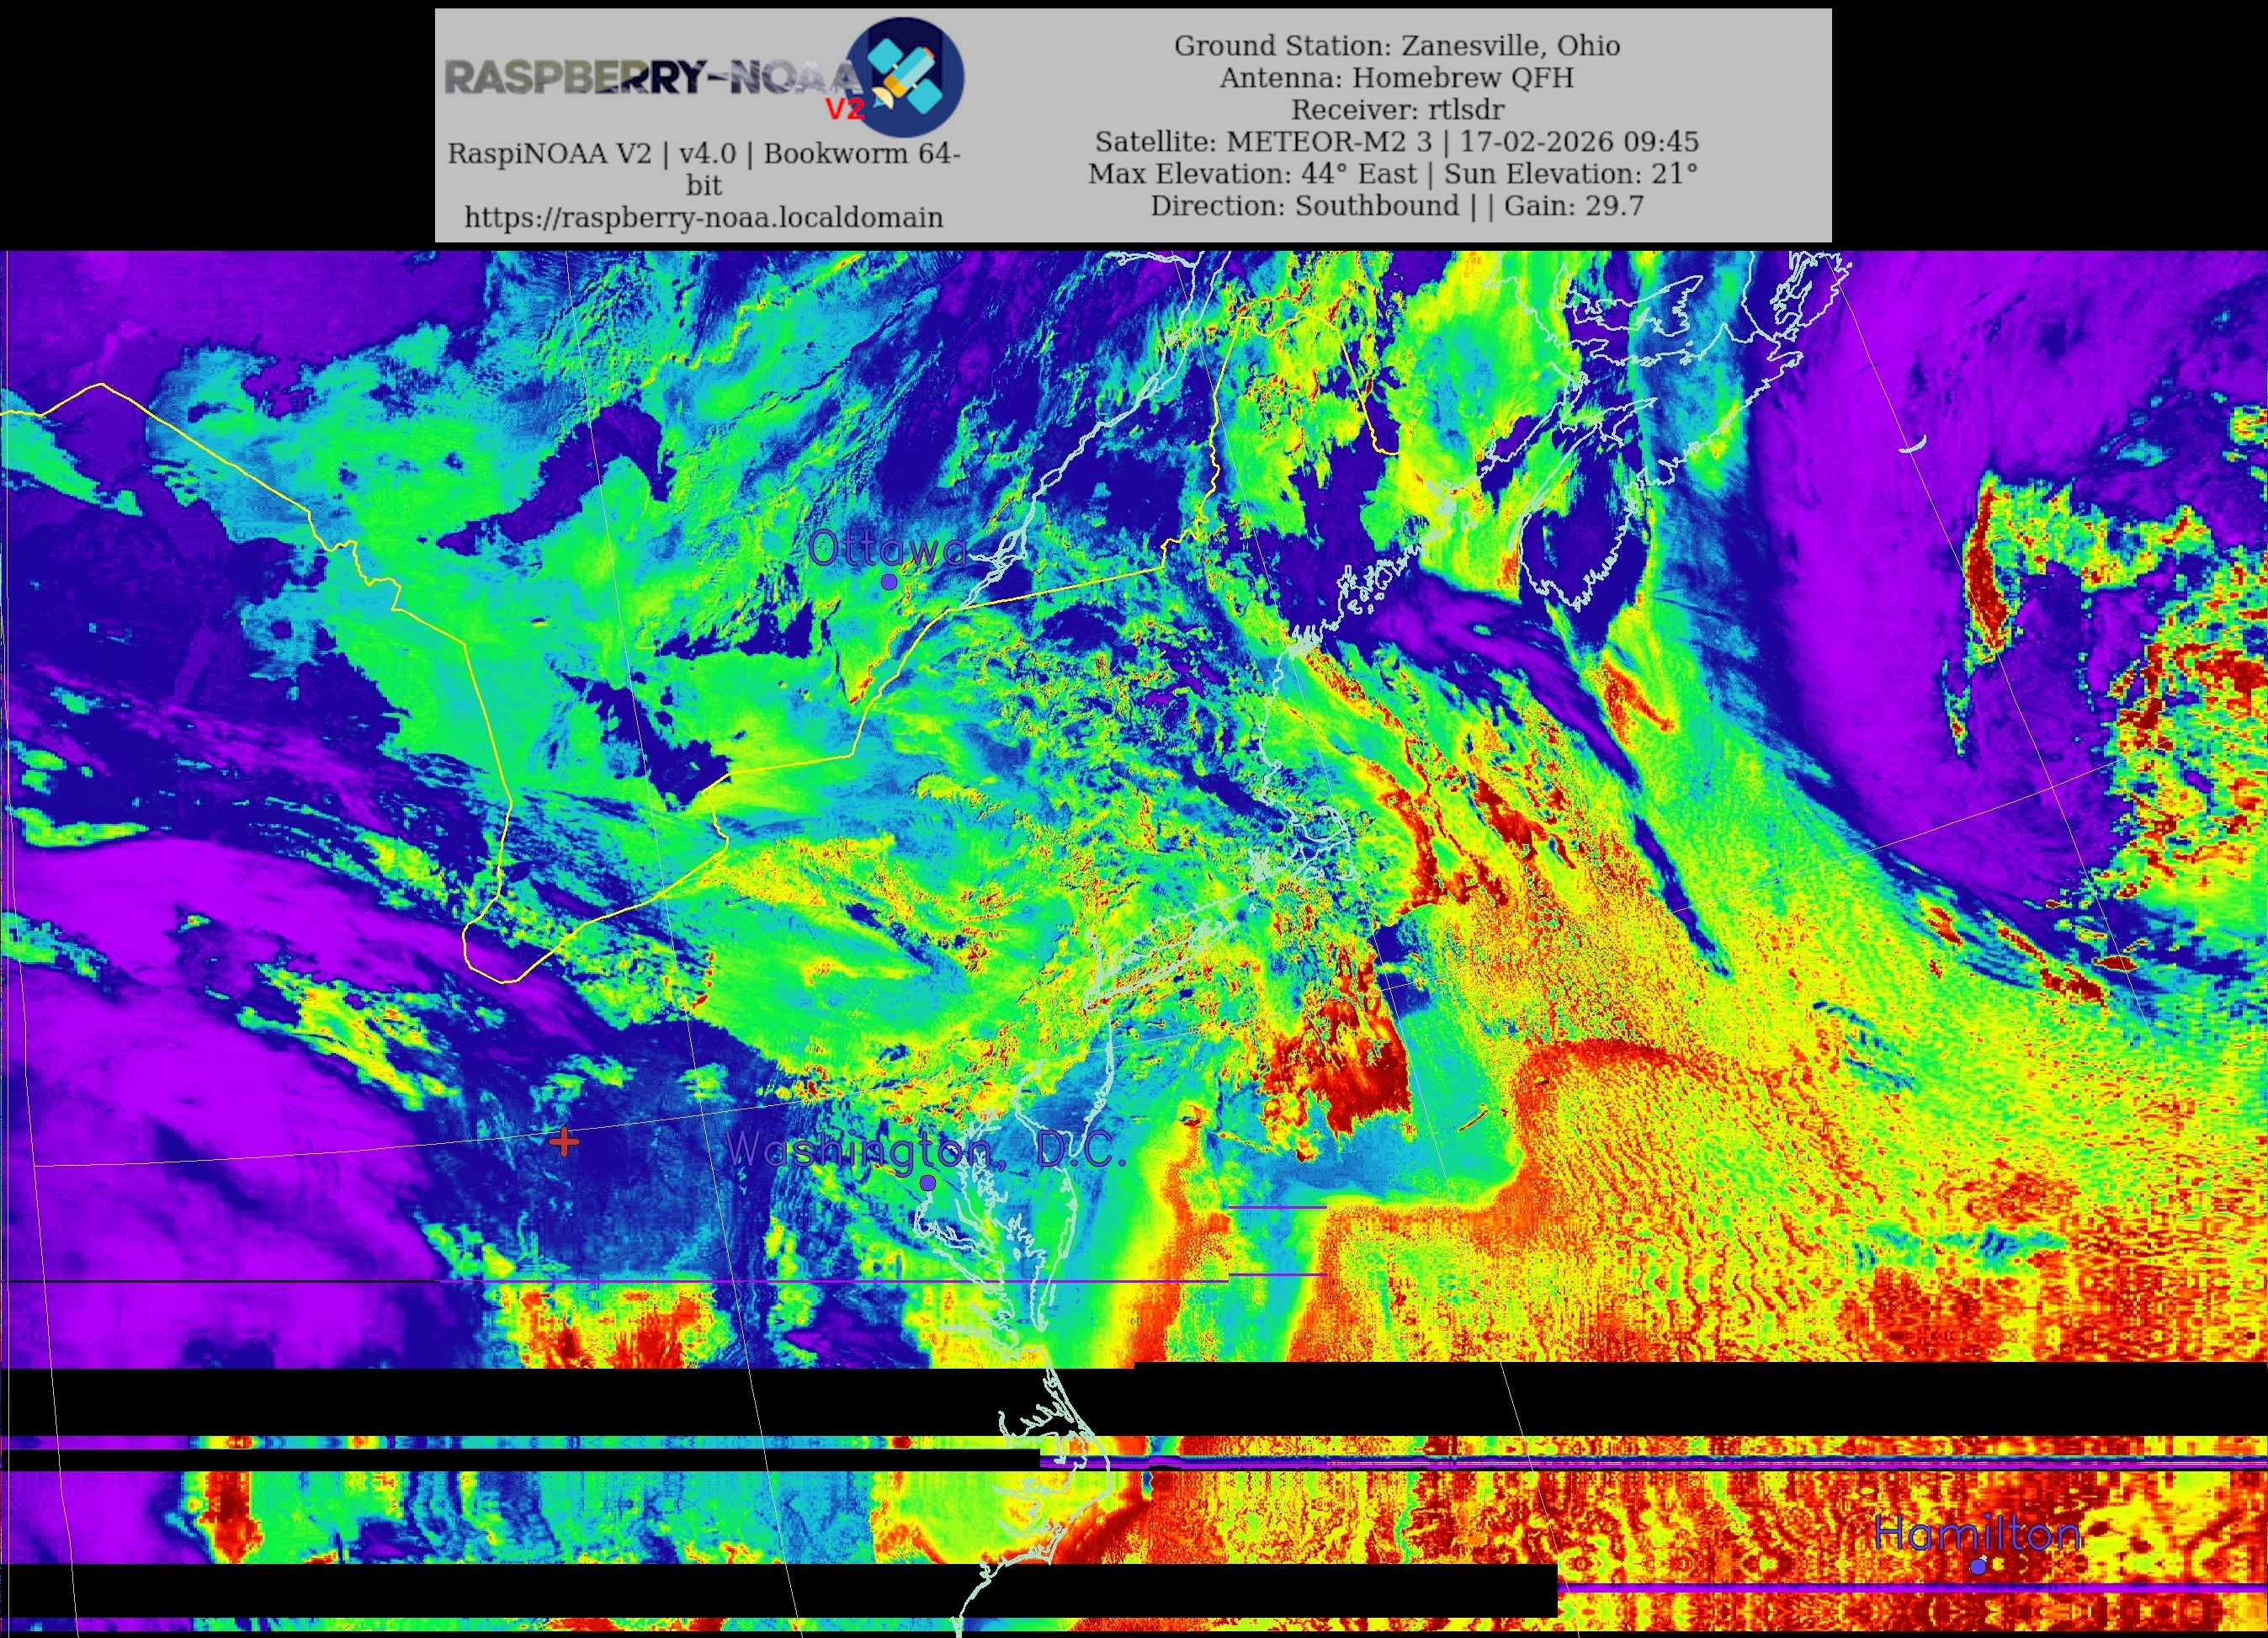Open the raspberry-noaa.localdomain URL
The height and width of the screenshot is (1638, 2268).
click(x=704, y=217)
